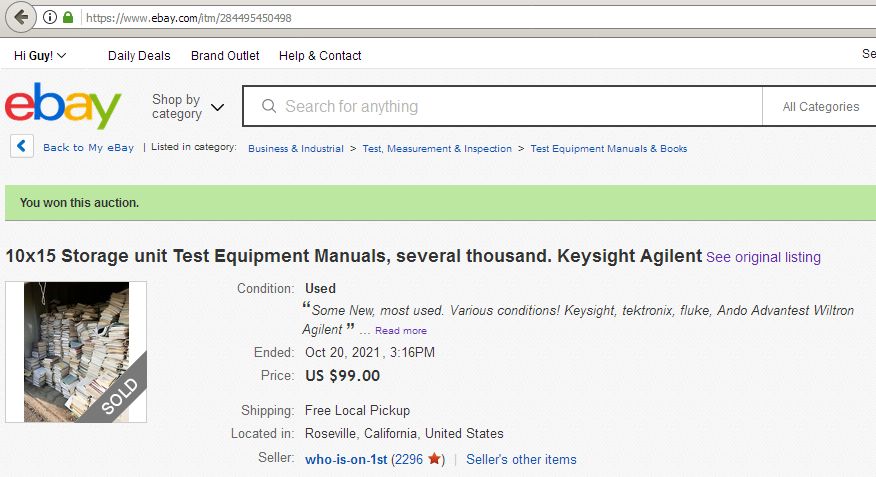Open seller who-is-on-1st profile

coord(346,459)
